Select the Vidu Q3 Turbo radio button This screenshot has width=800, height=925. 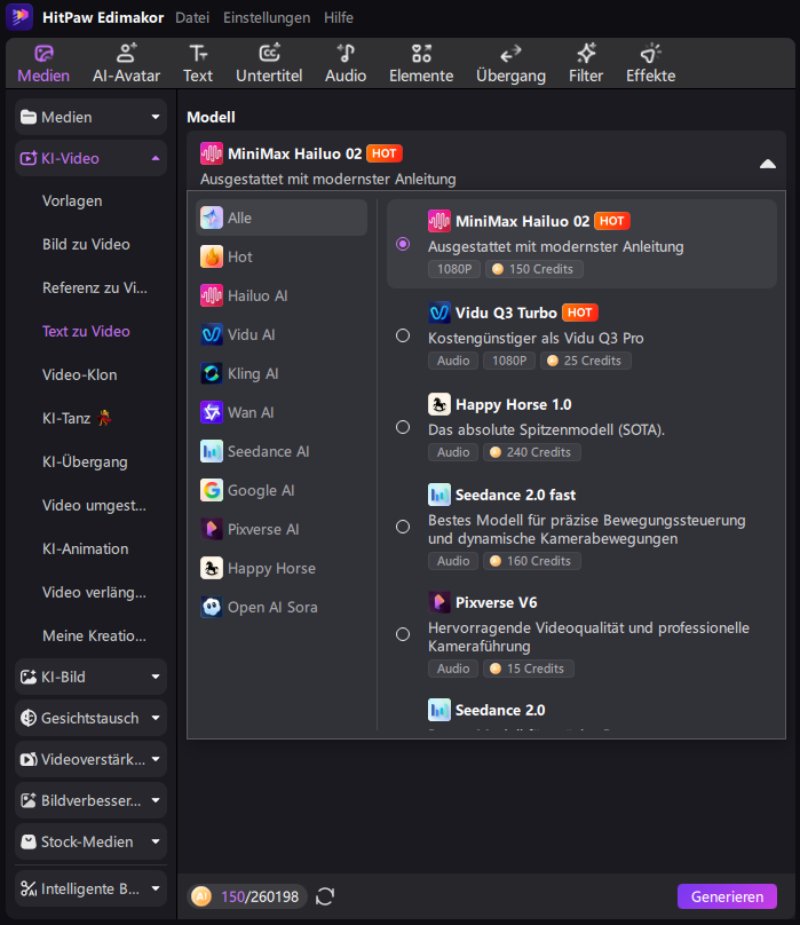[403, 336]
